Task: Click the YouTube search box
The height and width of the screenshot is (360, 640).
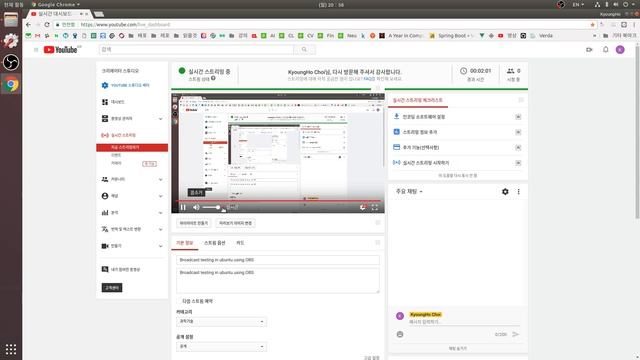Action: point(196,49)
